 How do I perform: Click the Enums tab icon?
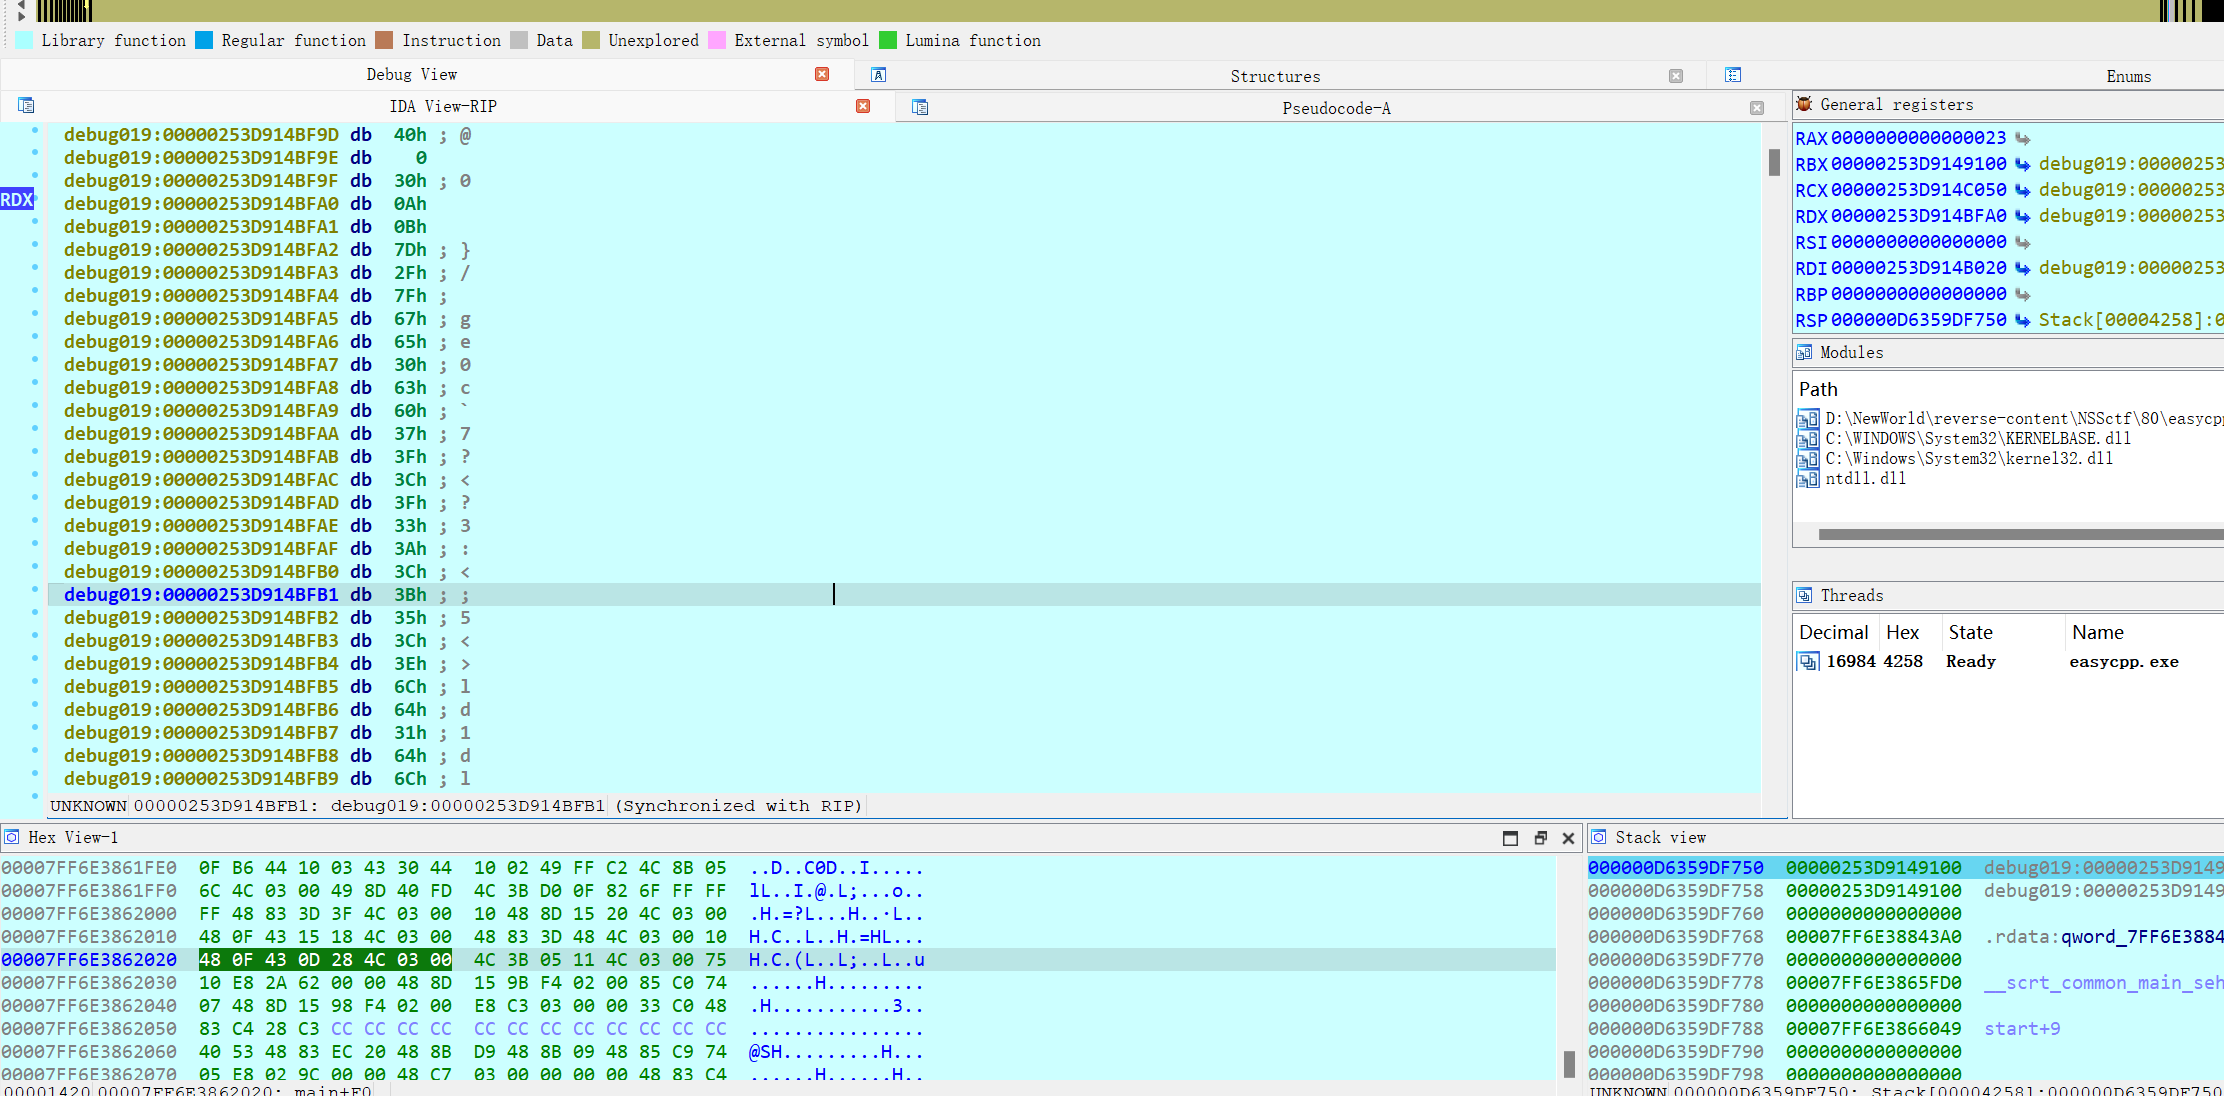tap(1733, 75)
